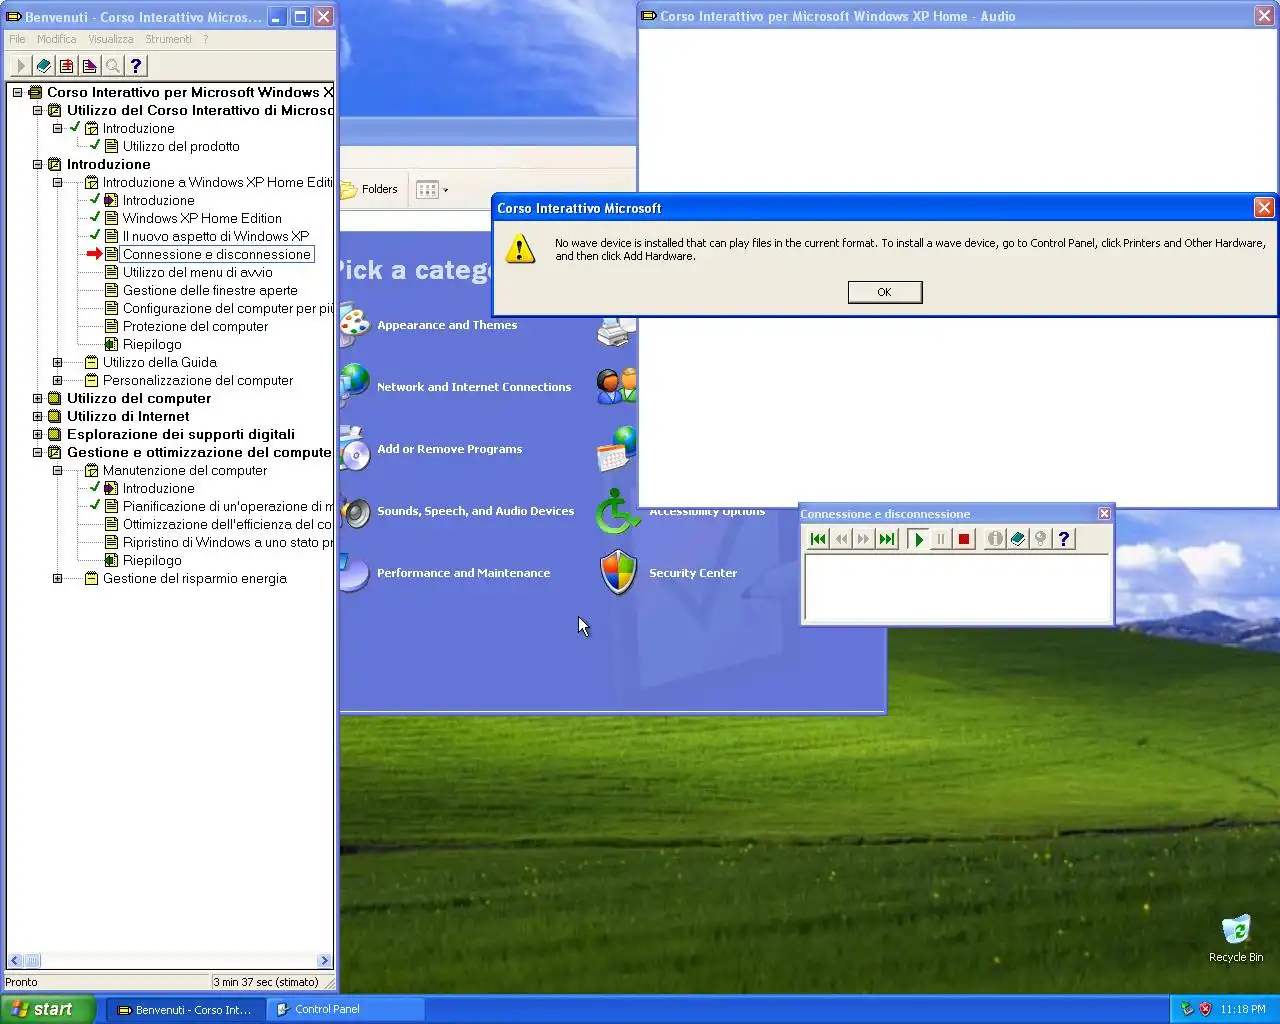The height and width of the screenshot is (1024, 1280).
Task: Click the pause button in lesson player
Action: pyautogui.click(x=941, y=539)
